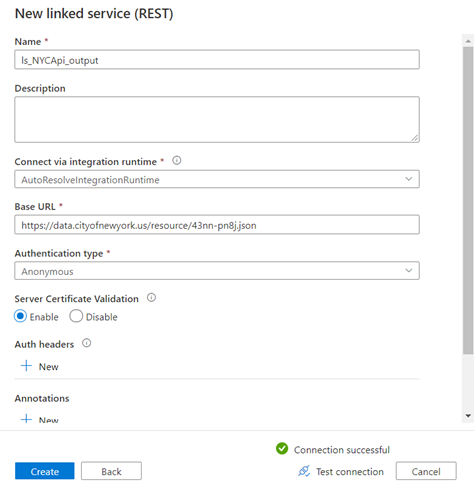
Task: Click the green Connection successful checkmark
Action: (282, 449)
